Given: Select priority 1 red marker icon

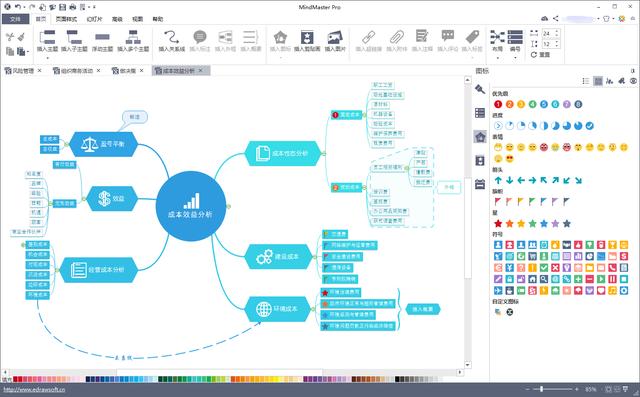Looking at the screenshot, I should tap(498, 104).
